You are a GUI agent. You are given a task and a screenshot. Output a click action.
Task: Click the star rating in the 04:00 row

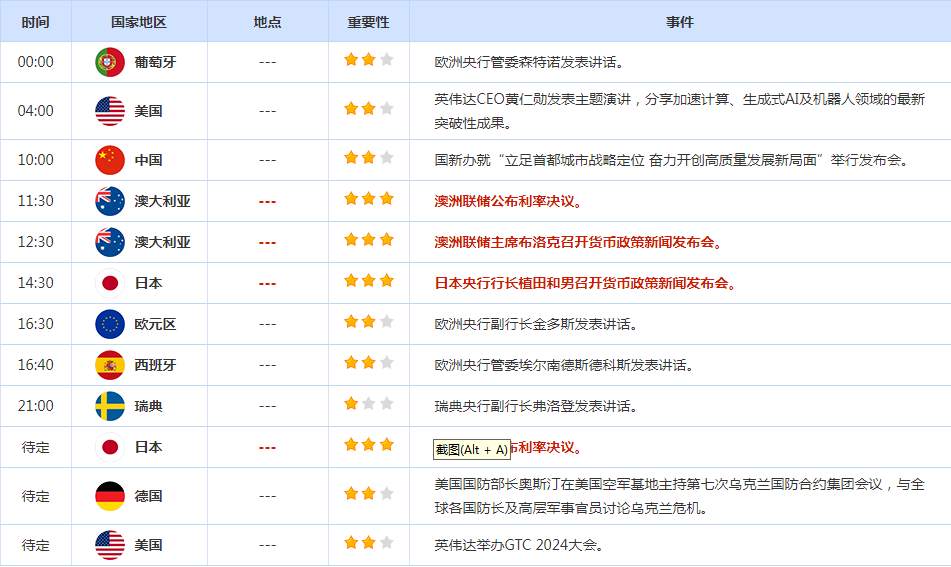369,109
